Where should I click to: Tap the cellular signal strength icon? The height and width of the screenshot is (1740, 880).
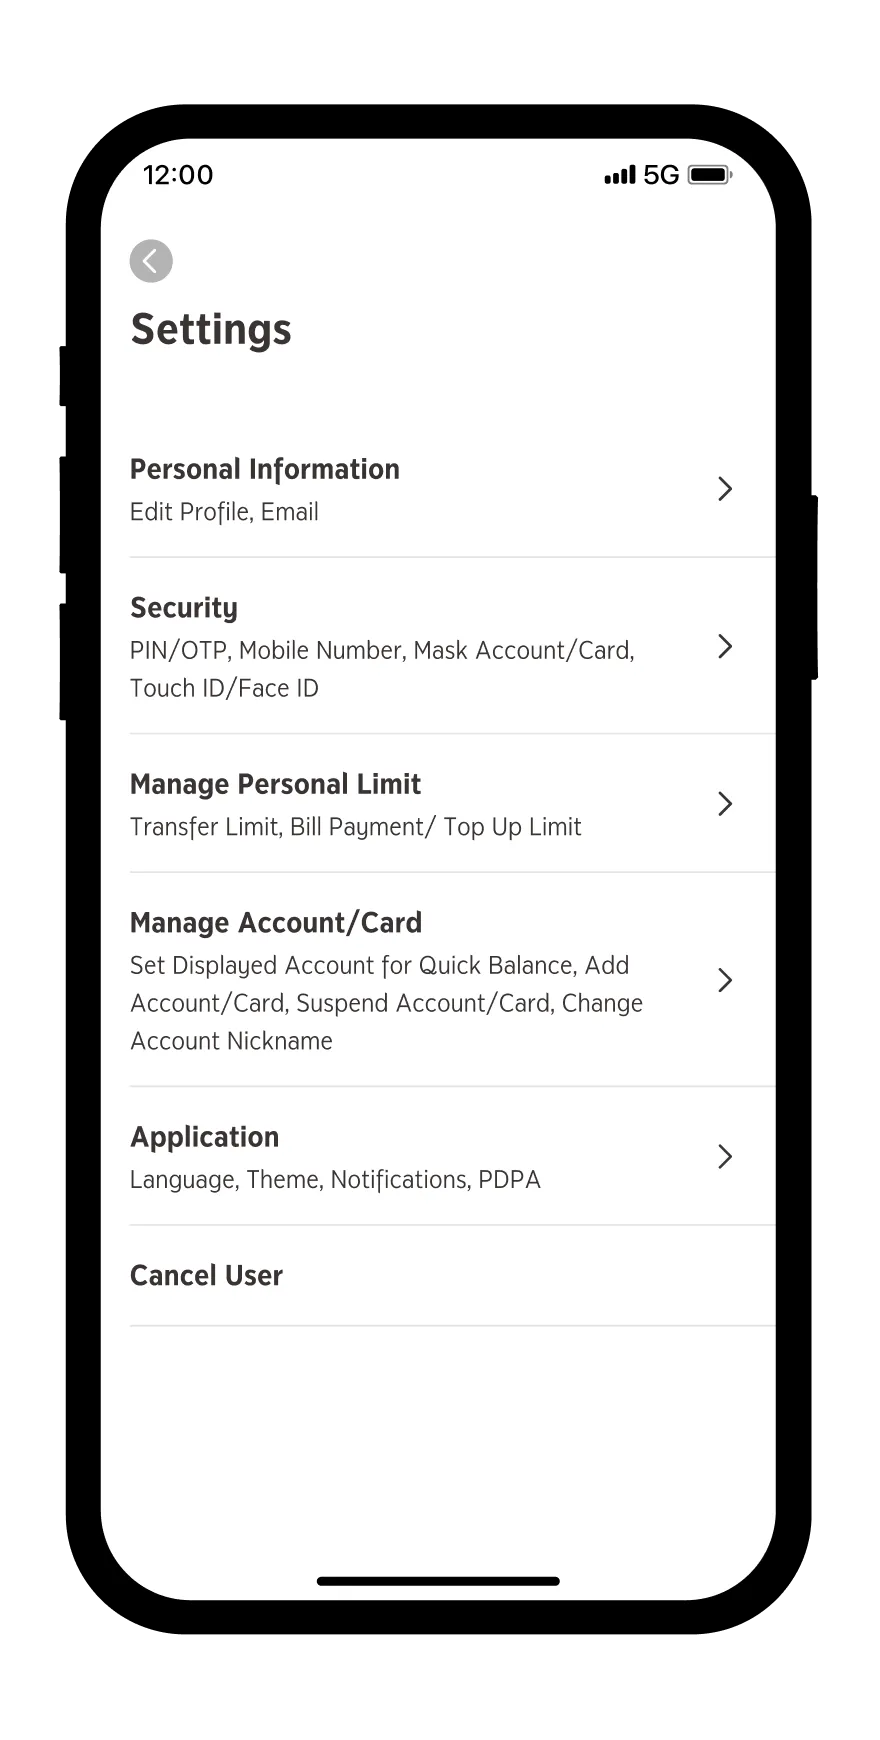(620, 175)
